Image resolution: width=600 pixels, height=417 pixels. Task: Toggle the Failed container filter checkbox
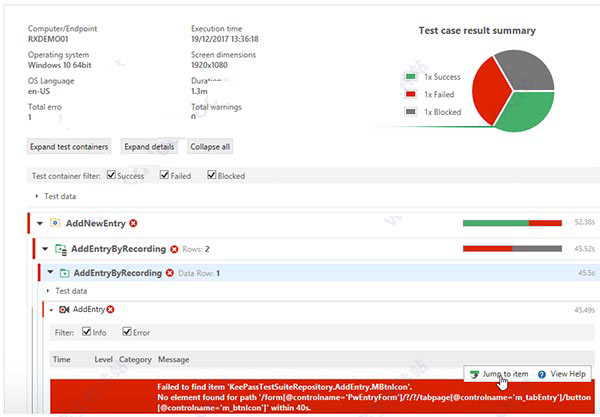(x=165, y=176)
